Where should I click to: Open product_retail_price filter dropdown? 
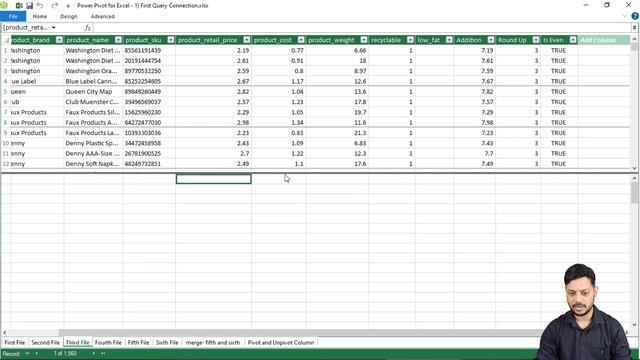point(247,40)
